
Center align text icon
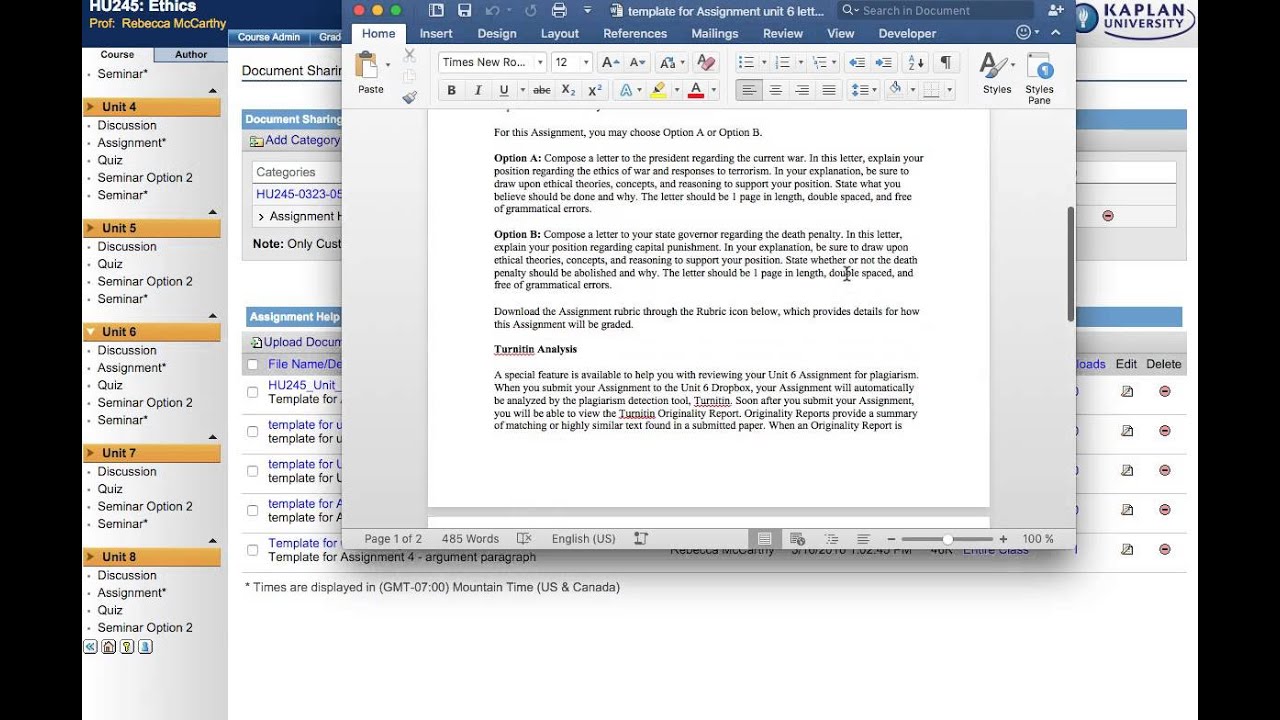click(775, 90)
